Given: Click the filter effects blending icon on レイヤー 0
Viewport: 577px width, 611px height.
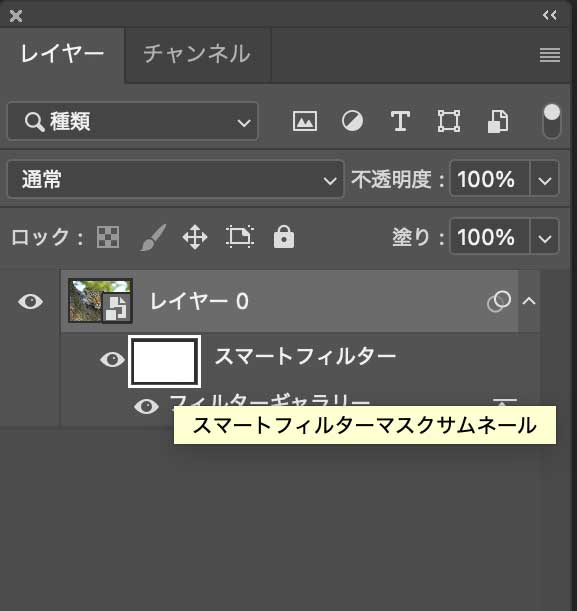Looking at the screenshot, I should 499,301.
